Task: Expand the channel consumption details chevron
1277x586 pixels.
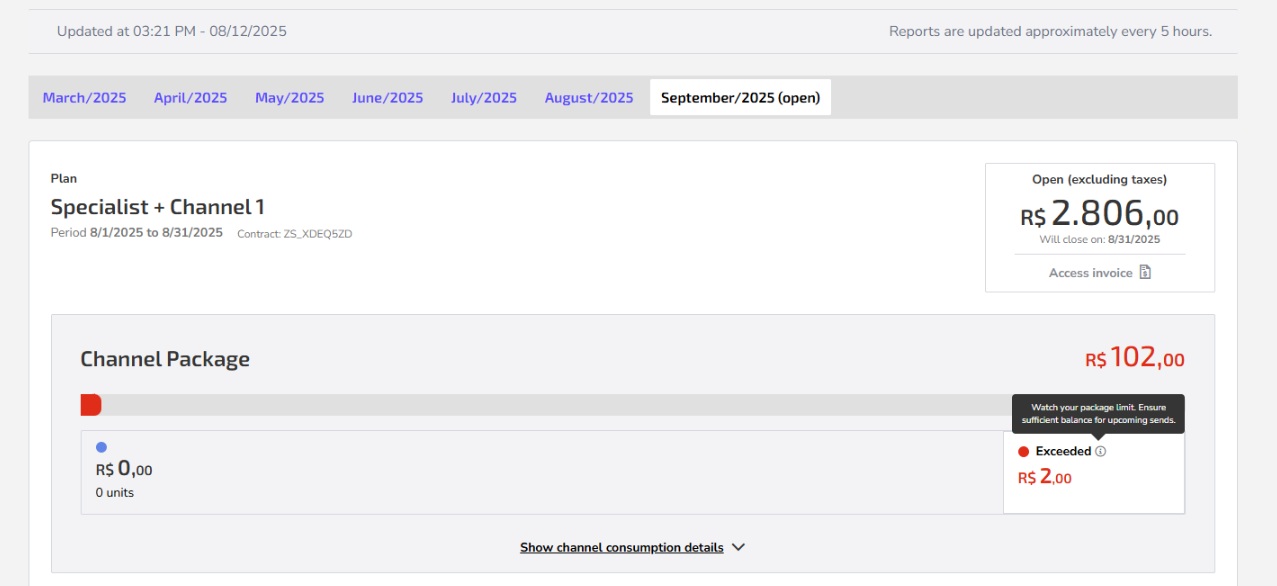Action: [738, 547]
